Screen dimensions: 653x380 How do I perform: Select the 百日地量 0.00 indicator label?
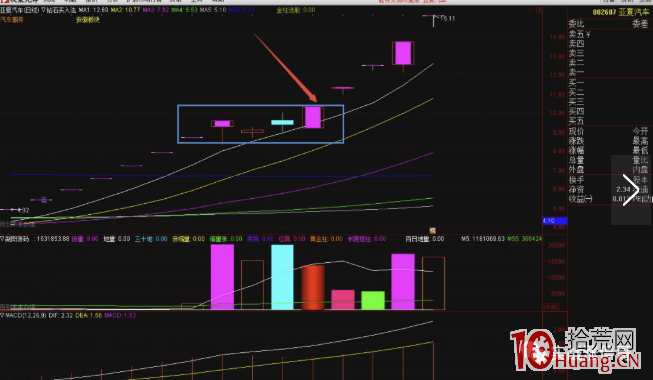click(x=425, y=239)
